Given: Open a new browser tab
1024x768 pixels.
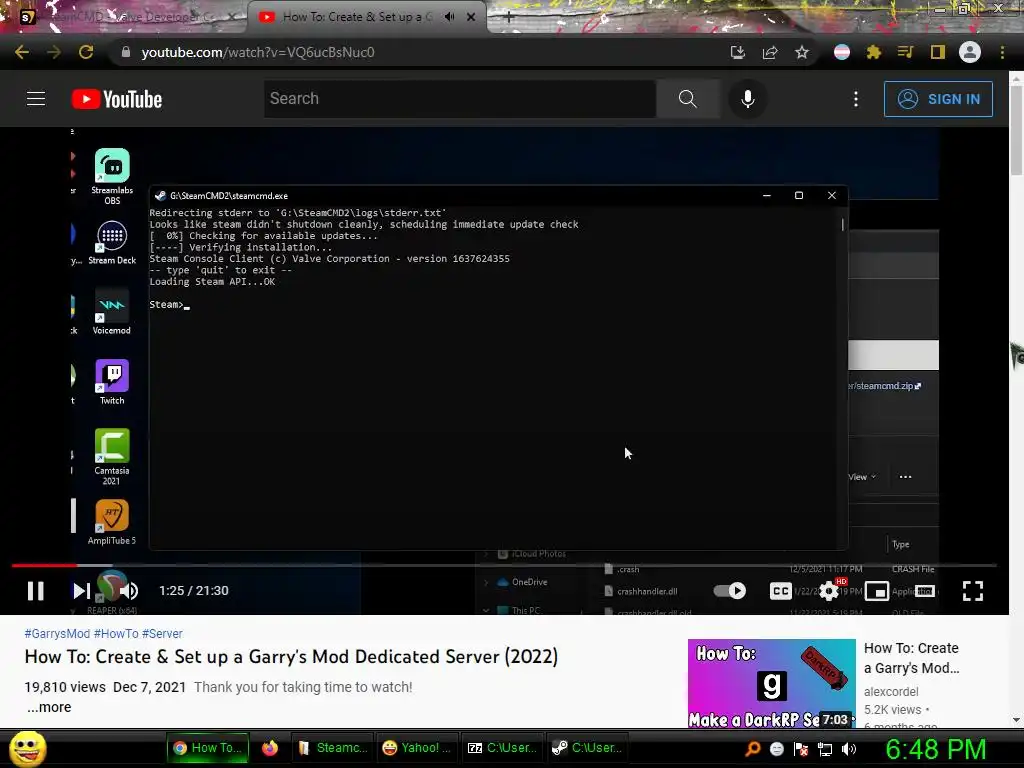Looking at the screenshot, I should click(x=508, y=18).
